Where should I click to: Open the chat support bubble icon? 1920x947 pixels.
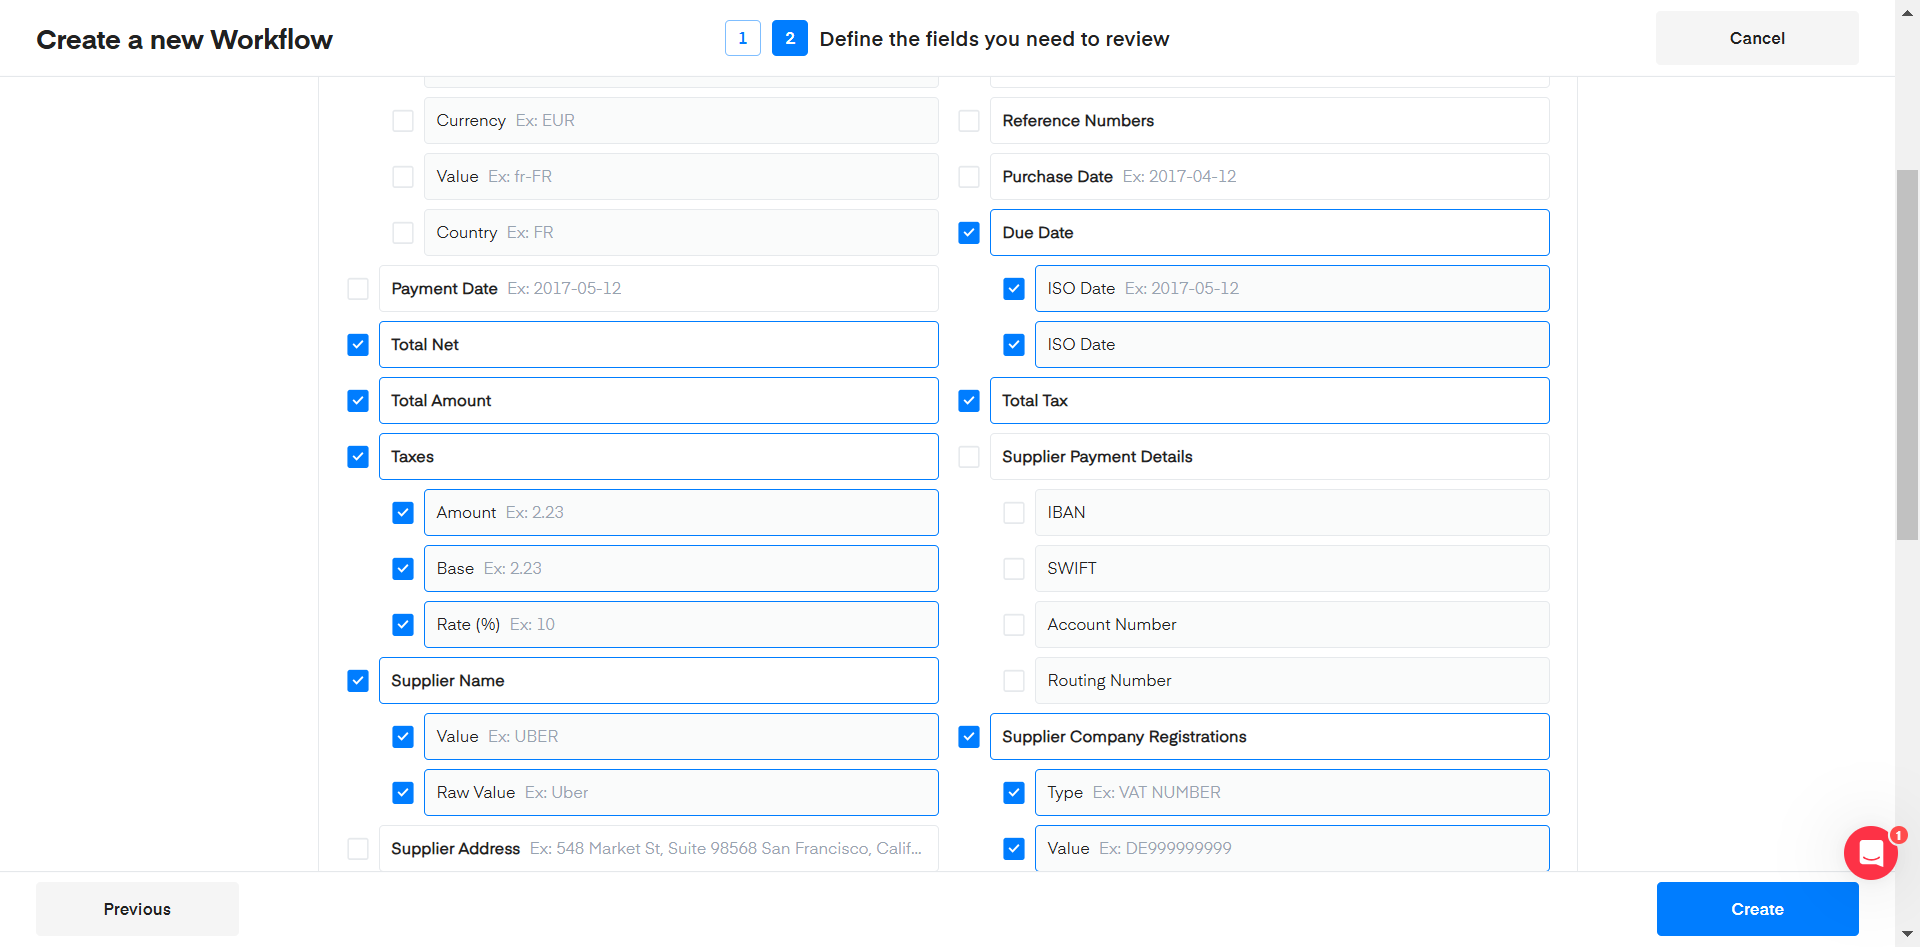[1870, 853]
